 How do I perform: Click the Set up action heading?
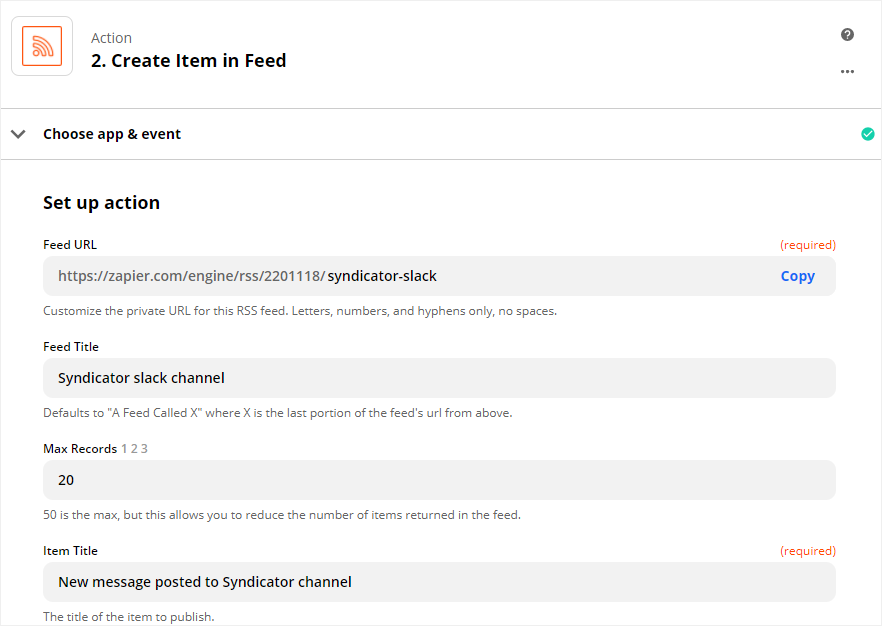(x=101, y=202)
